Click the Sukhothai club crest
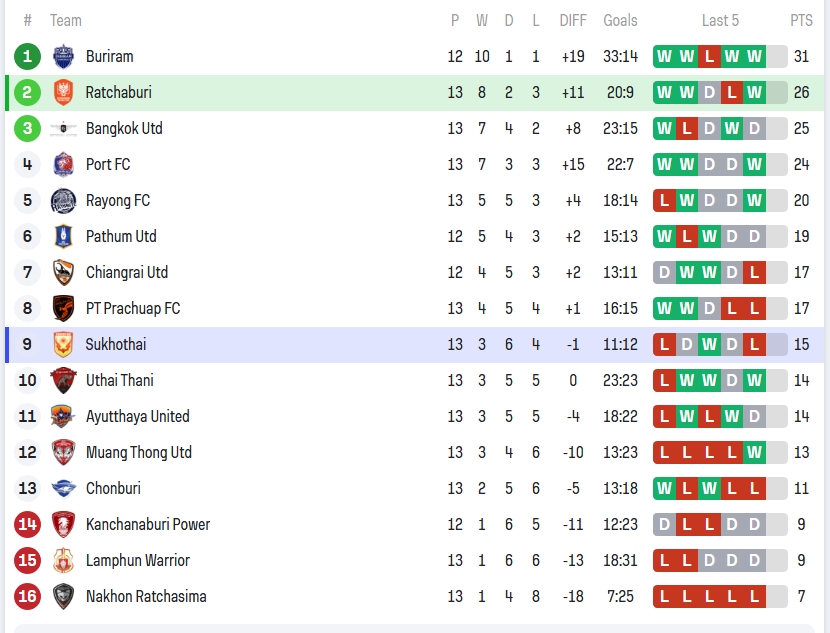830x633 pixels. tap(63, 344)
